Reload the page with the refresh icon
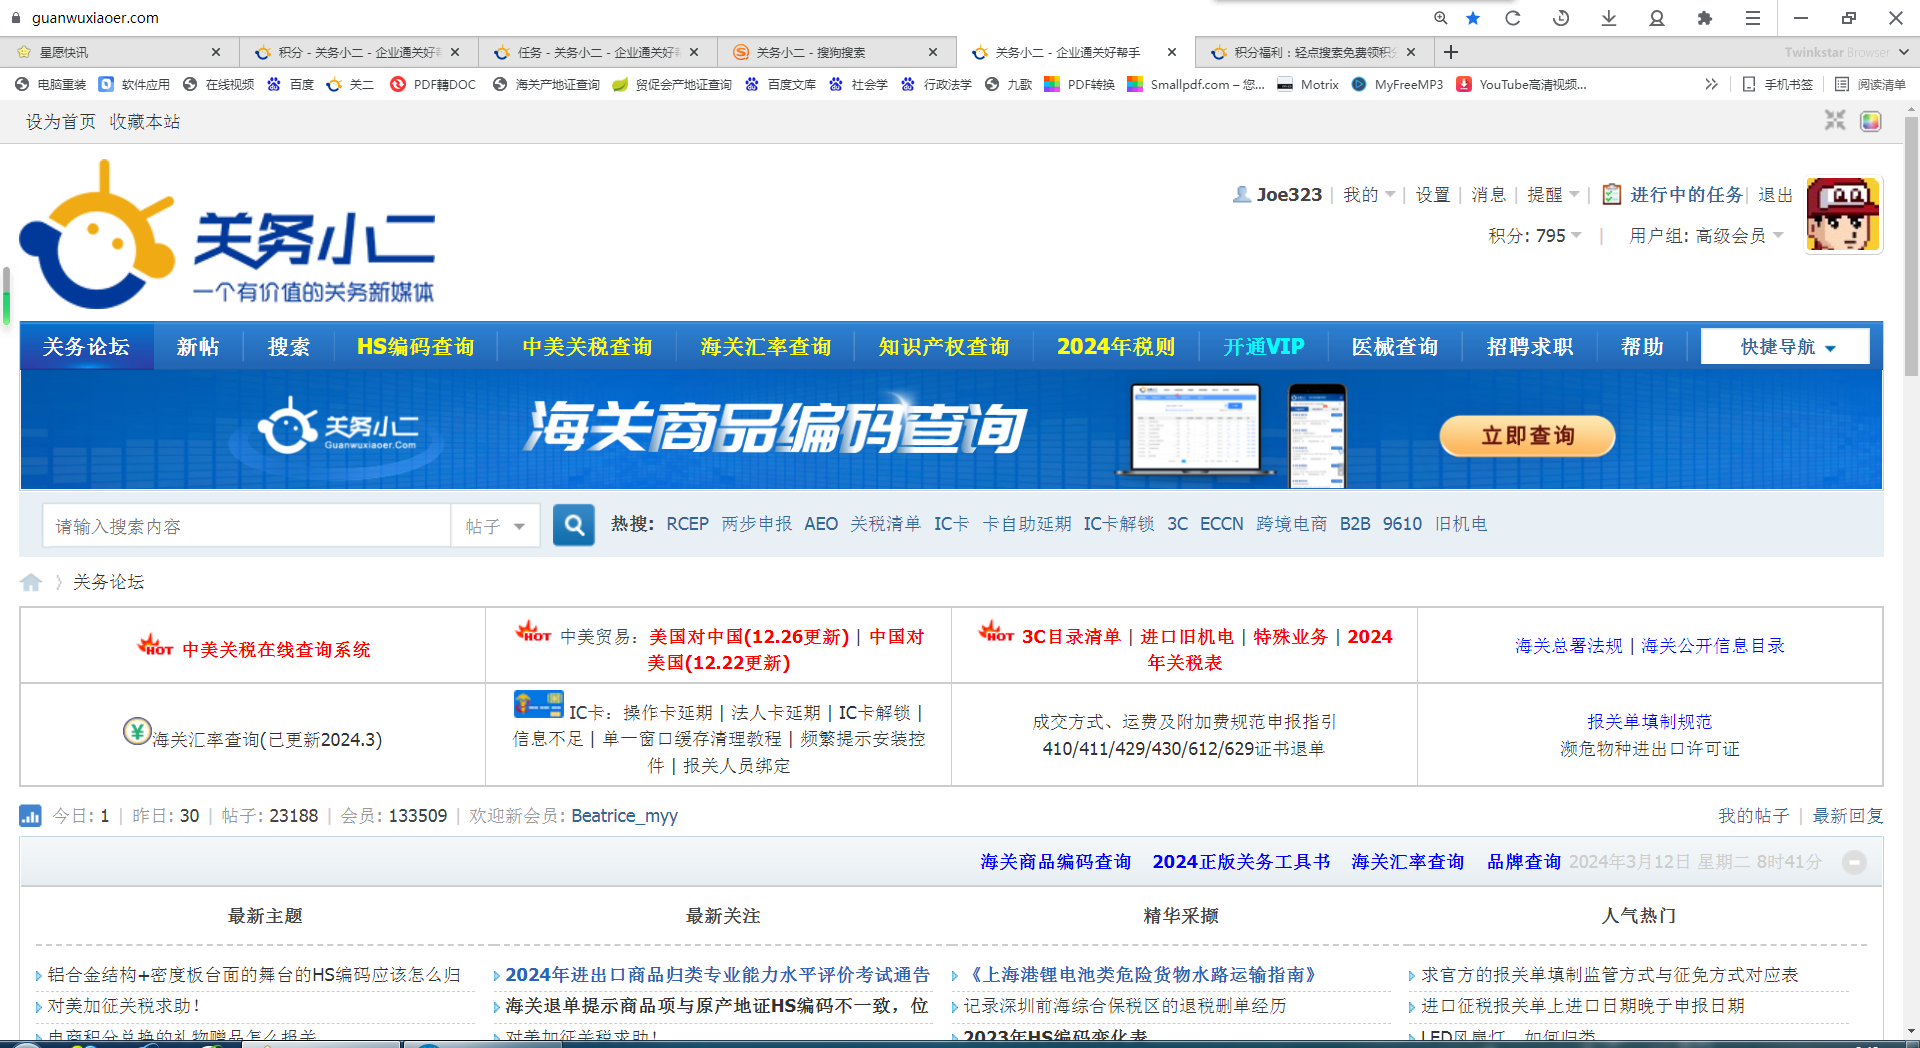1920x1048 pixels. tap(1513, 18)
